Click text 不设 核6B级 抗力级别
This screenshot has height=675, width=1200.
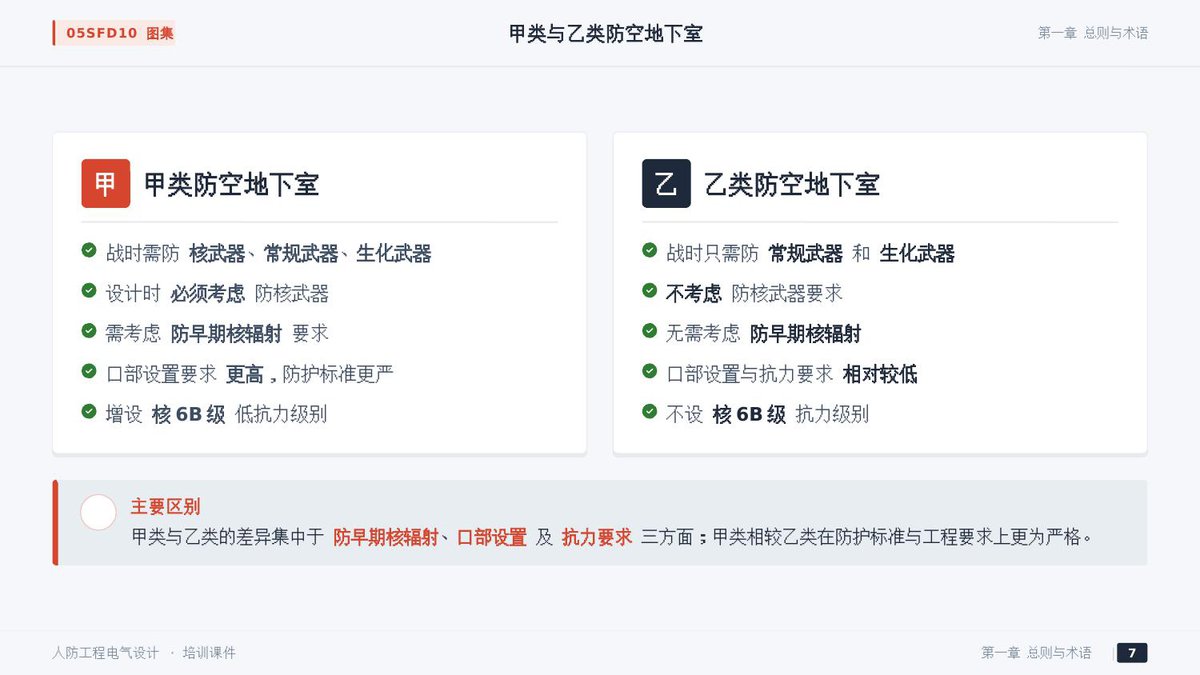(x=767, y=414)
